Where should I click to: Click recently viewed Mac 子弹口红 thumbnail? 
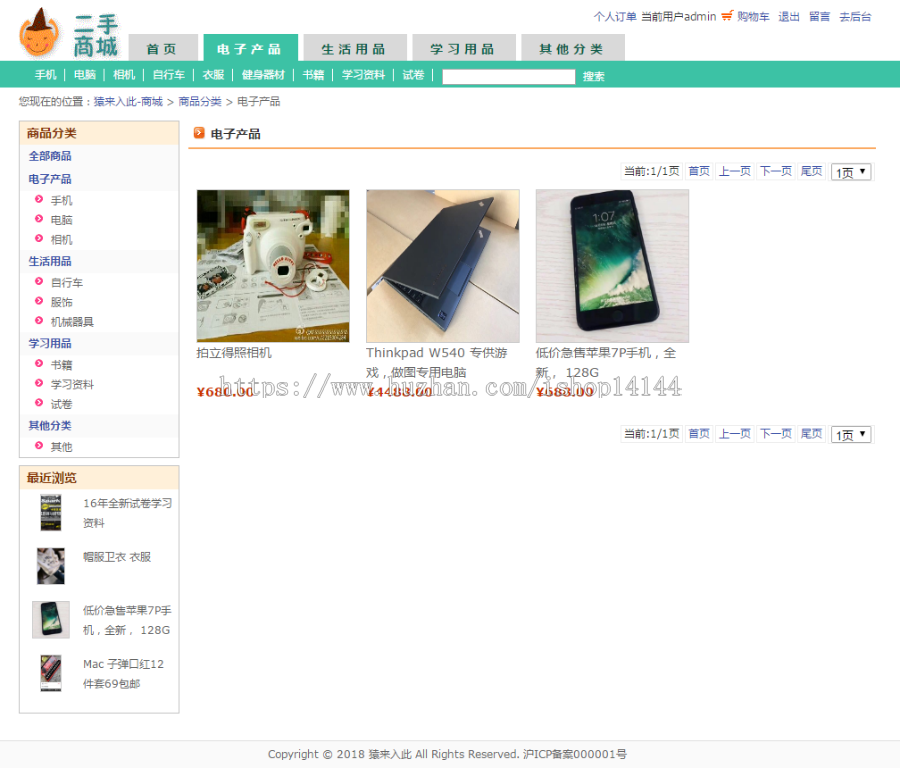pos(51,673)
